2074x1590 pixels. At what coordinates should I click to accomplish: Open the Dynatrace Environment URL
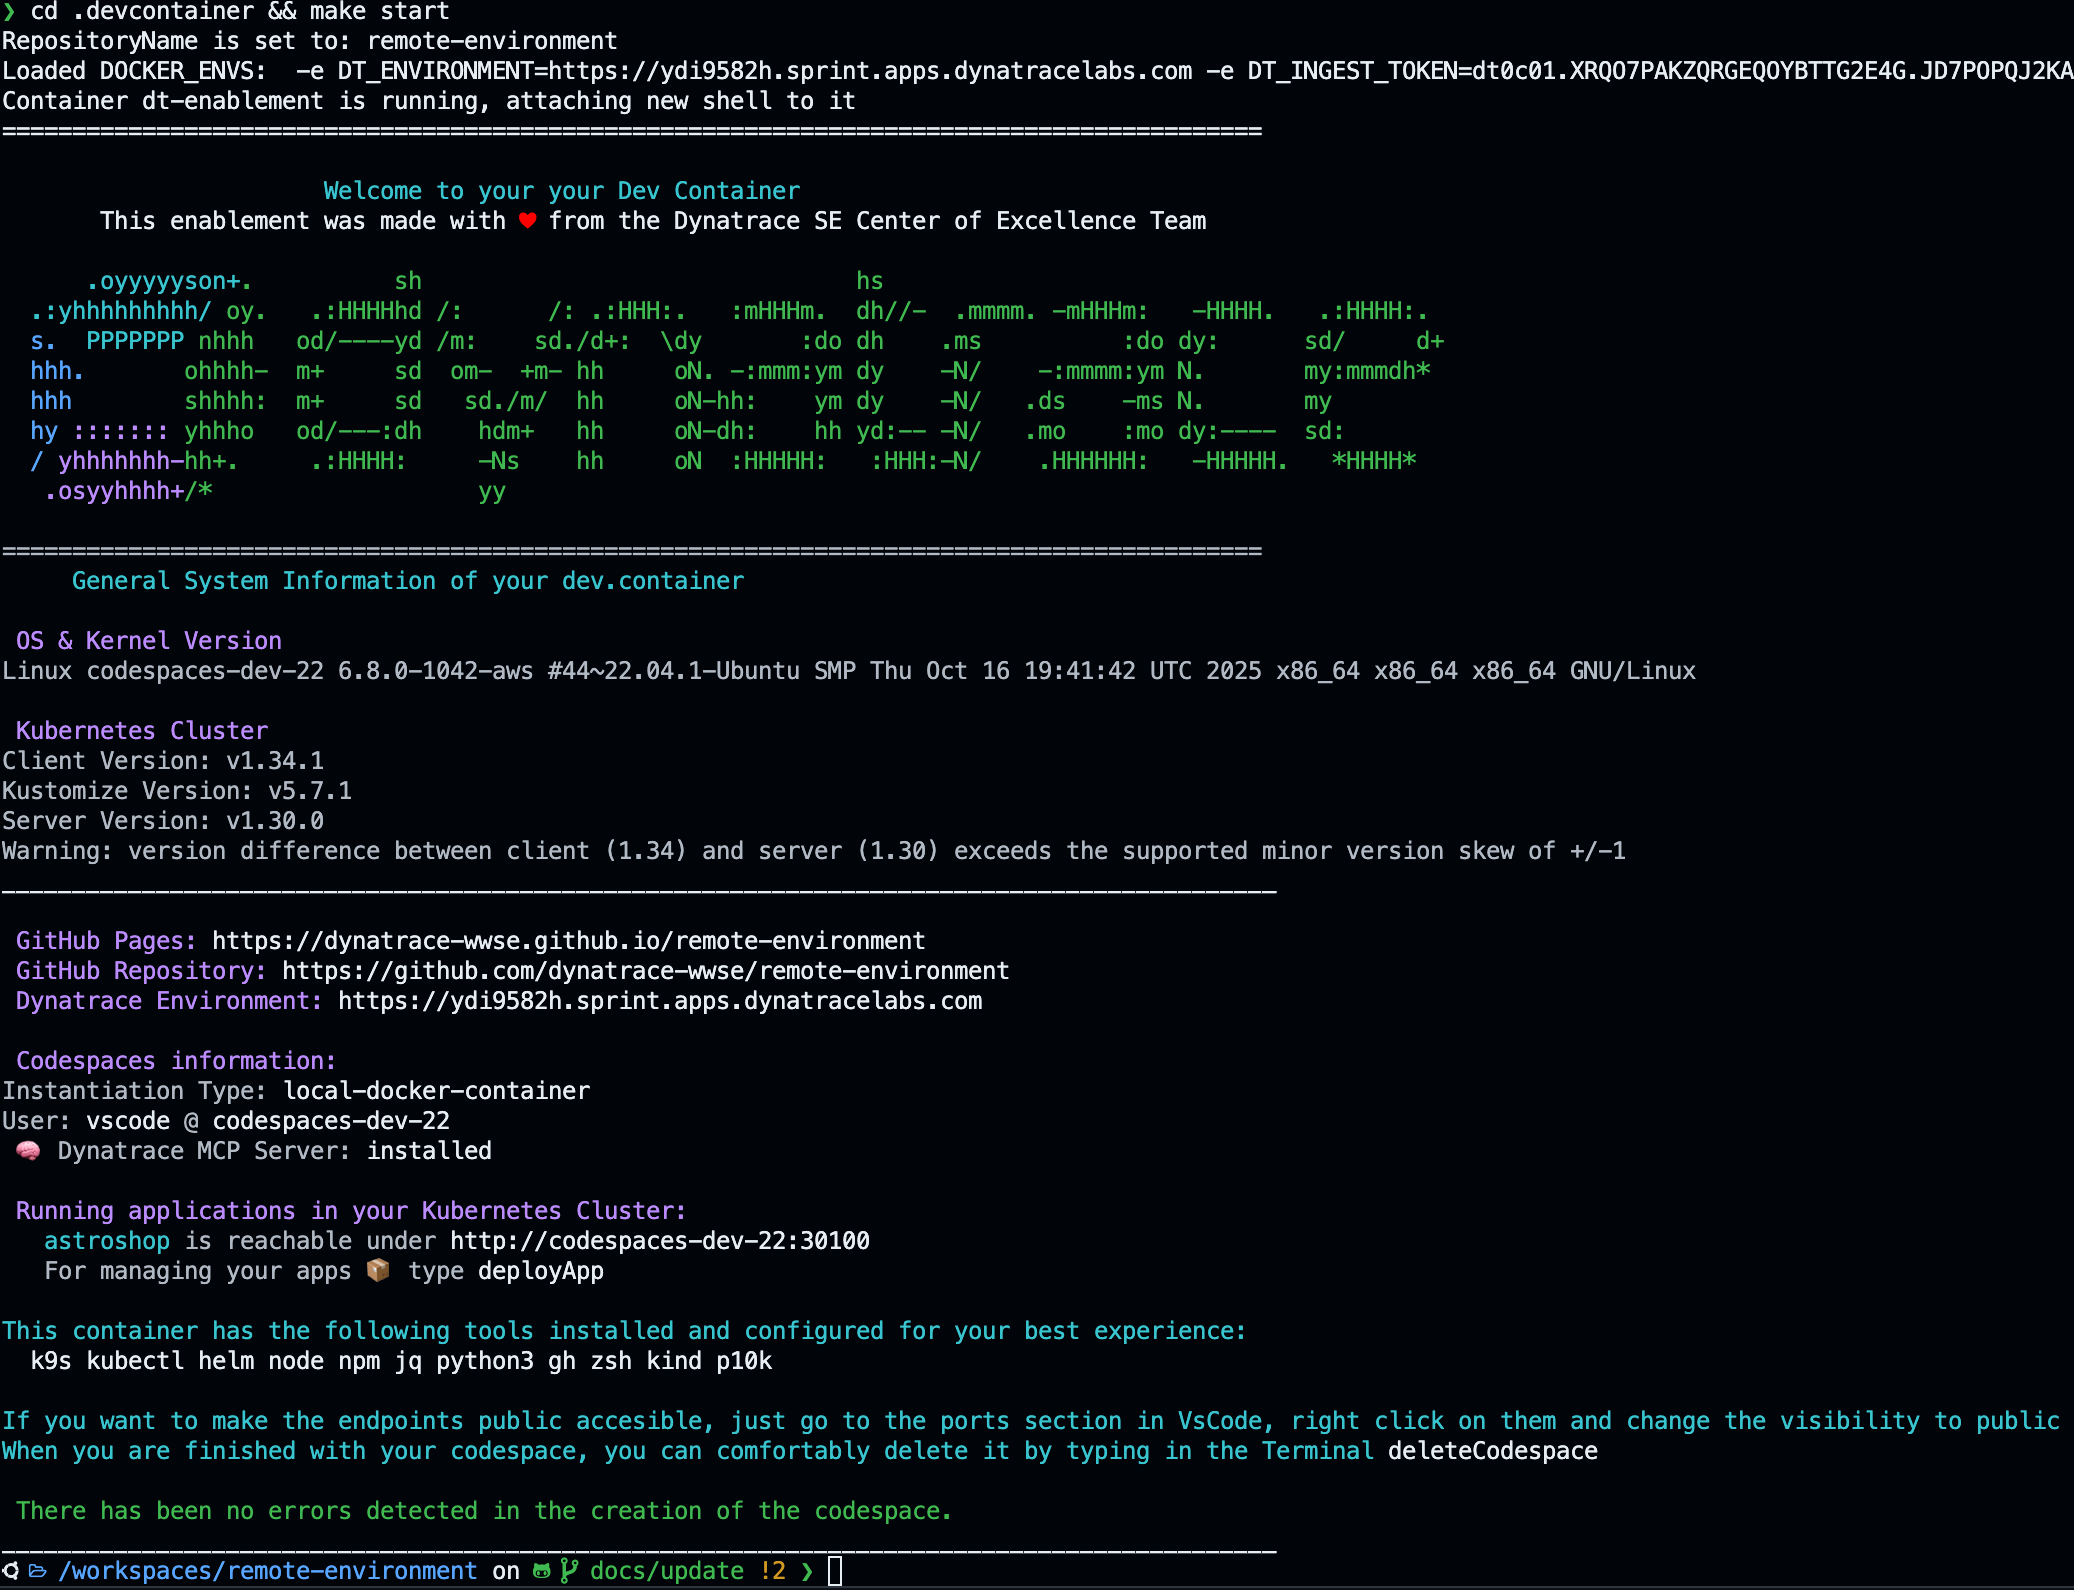coord(660,1001)
